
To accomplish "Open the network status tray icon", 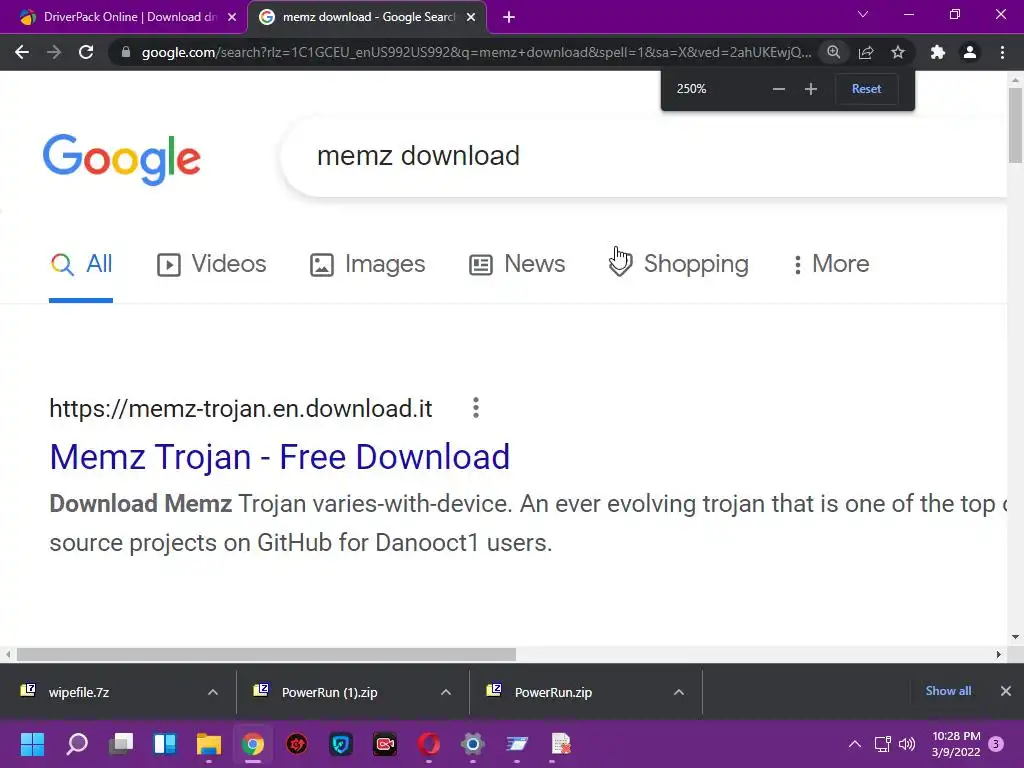I will [882, 744].
